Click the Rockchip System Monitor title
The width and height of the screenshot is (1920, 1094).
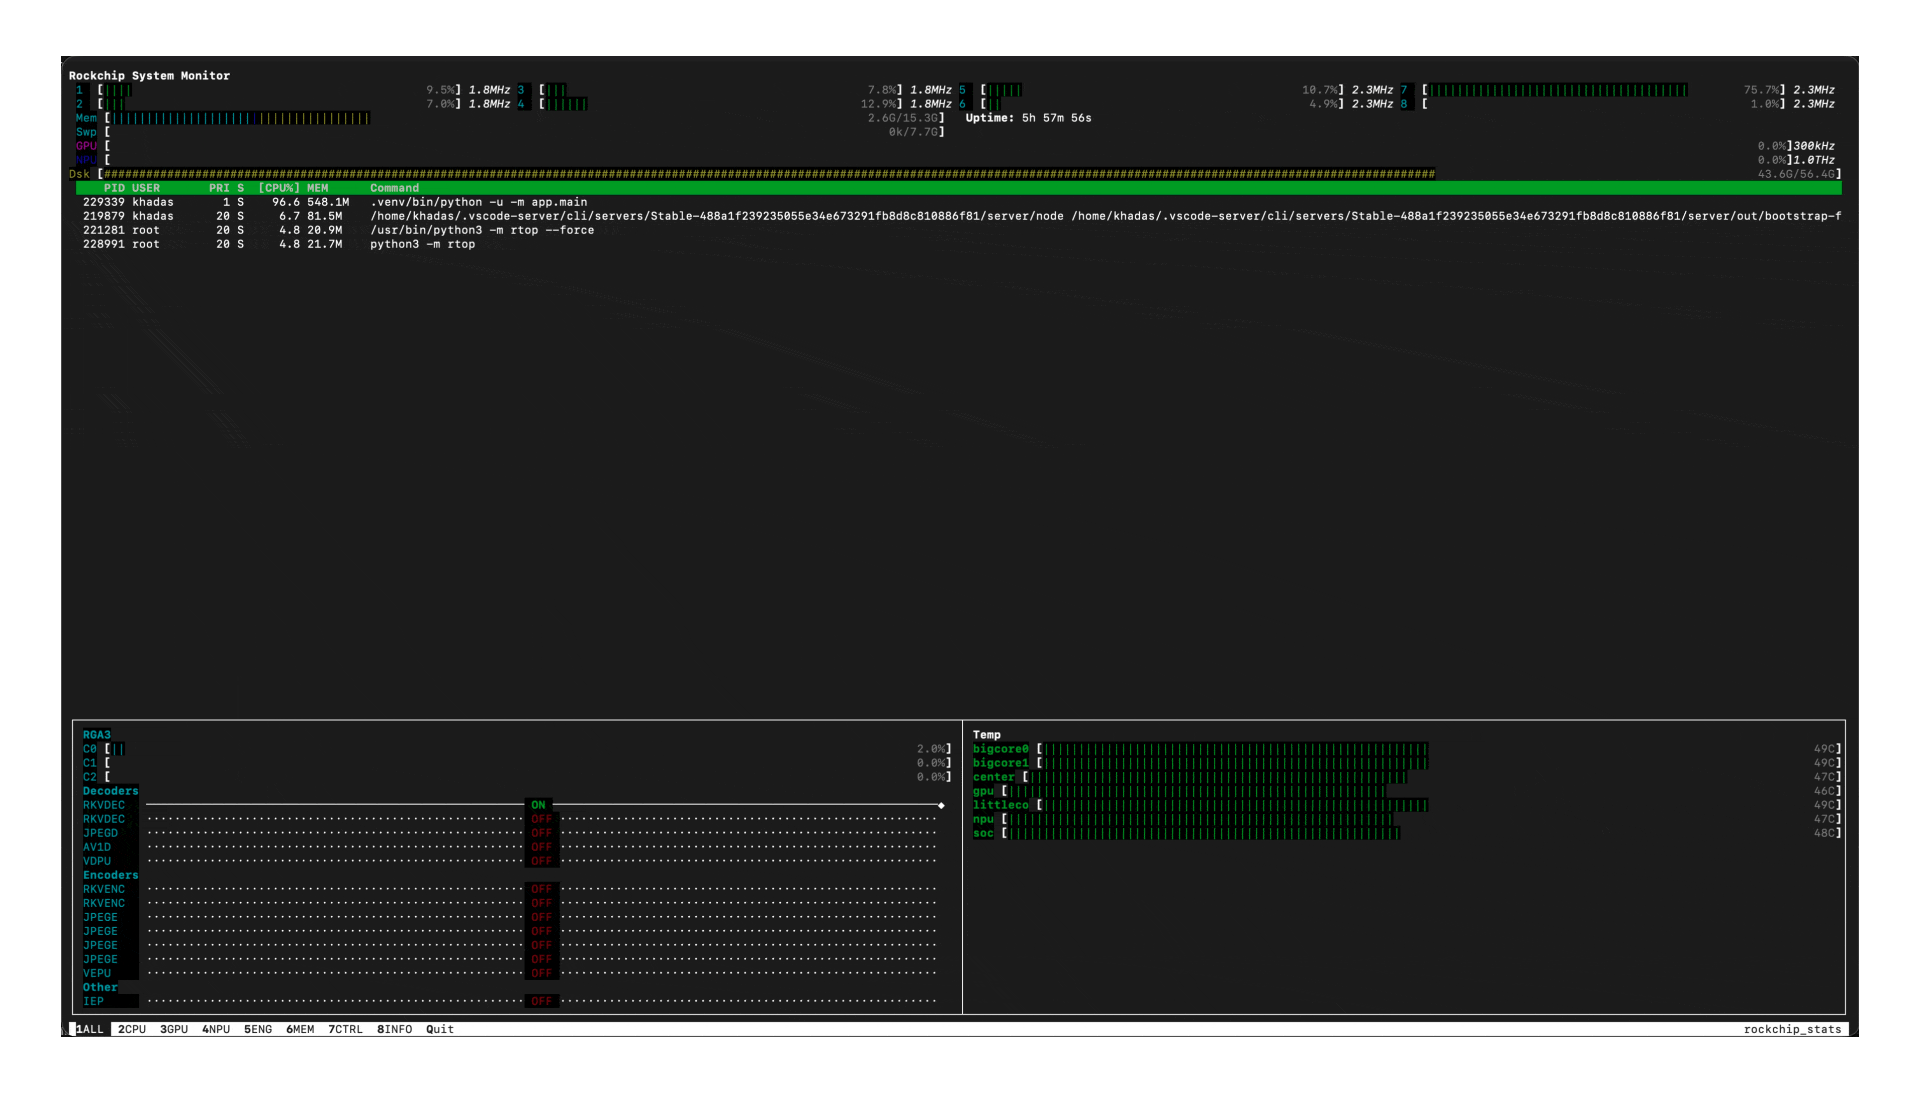pos(149,76)
